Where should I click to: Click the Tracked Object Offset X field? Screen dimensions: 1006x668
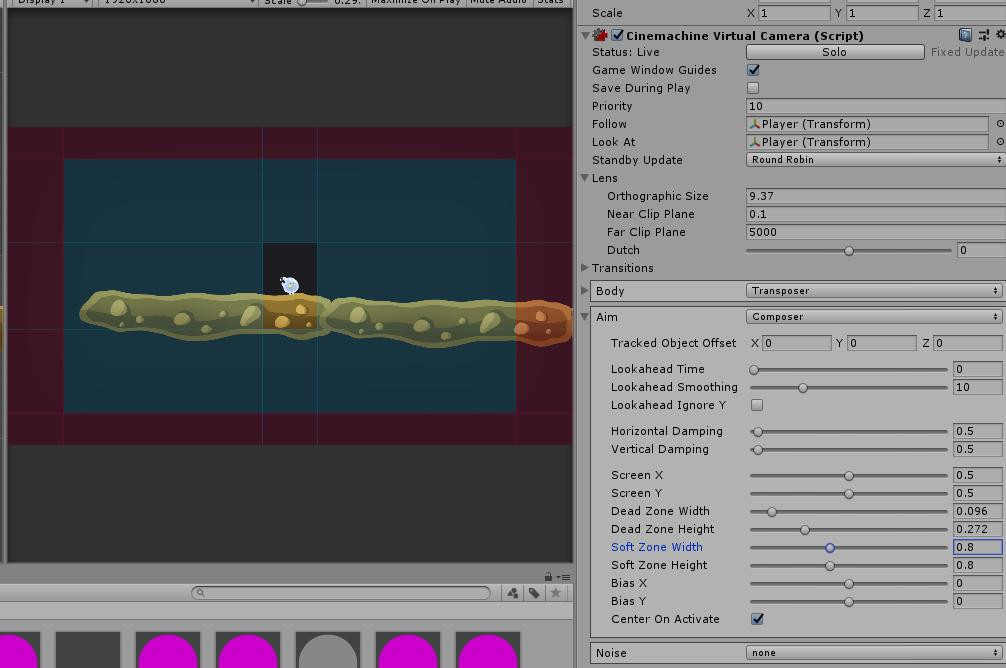coord(796,343)
